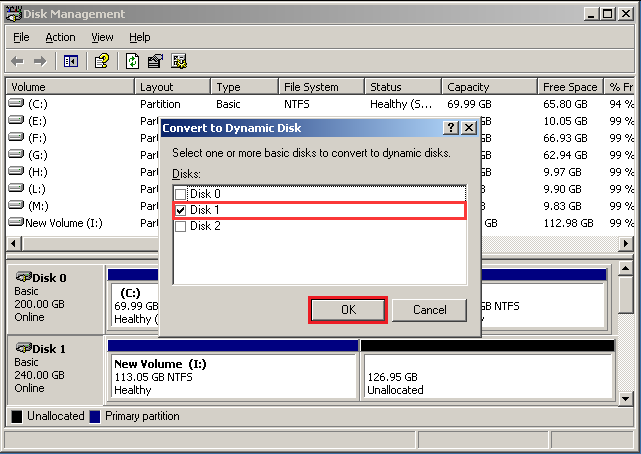
Task: Click the Cancel button in dialog
Action: (x=429, y=310)
